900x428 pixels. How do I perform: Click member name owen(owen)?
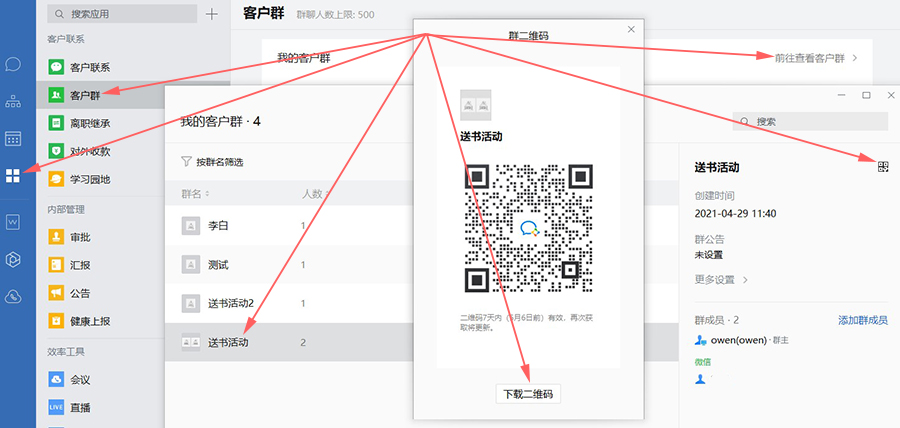[x=738, y=340]
